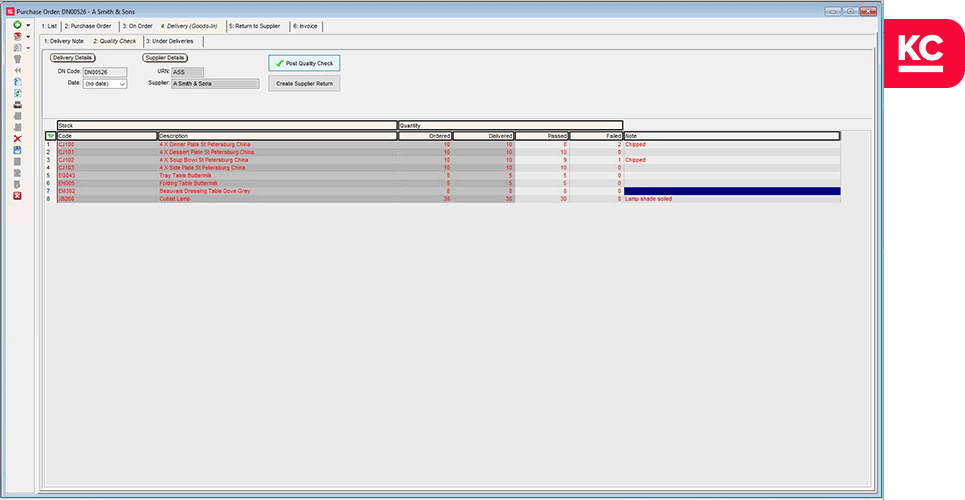Click the double left arrows rewind icon
The height and width of the screenshot is (500, 965).
[17, 70]
